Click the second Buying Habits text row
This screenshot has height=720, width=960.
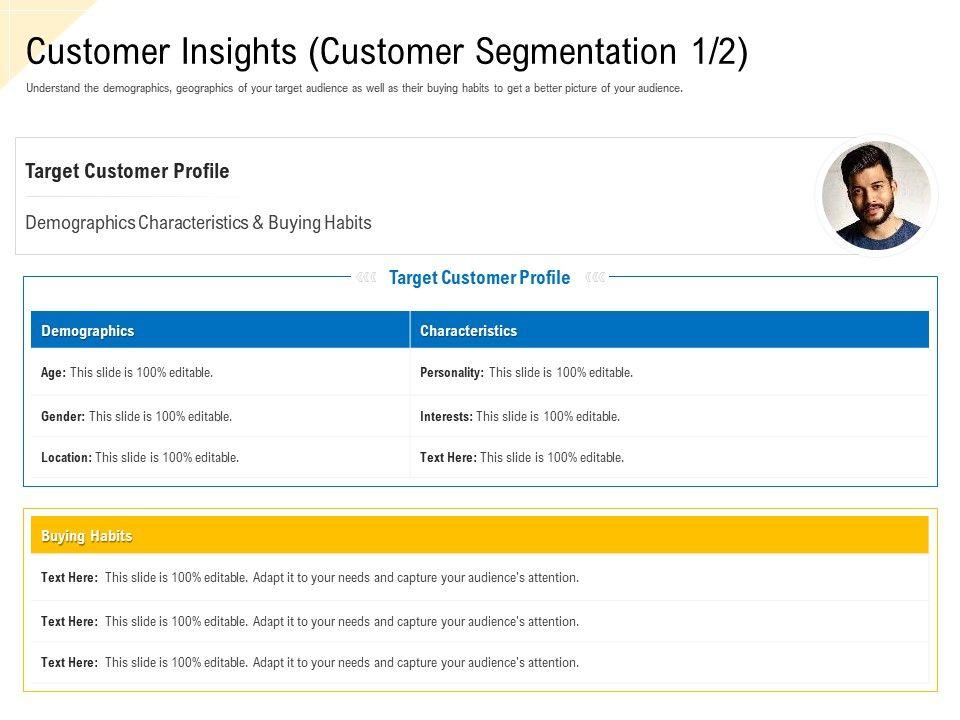[310, 621]
